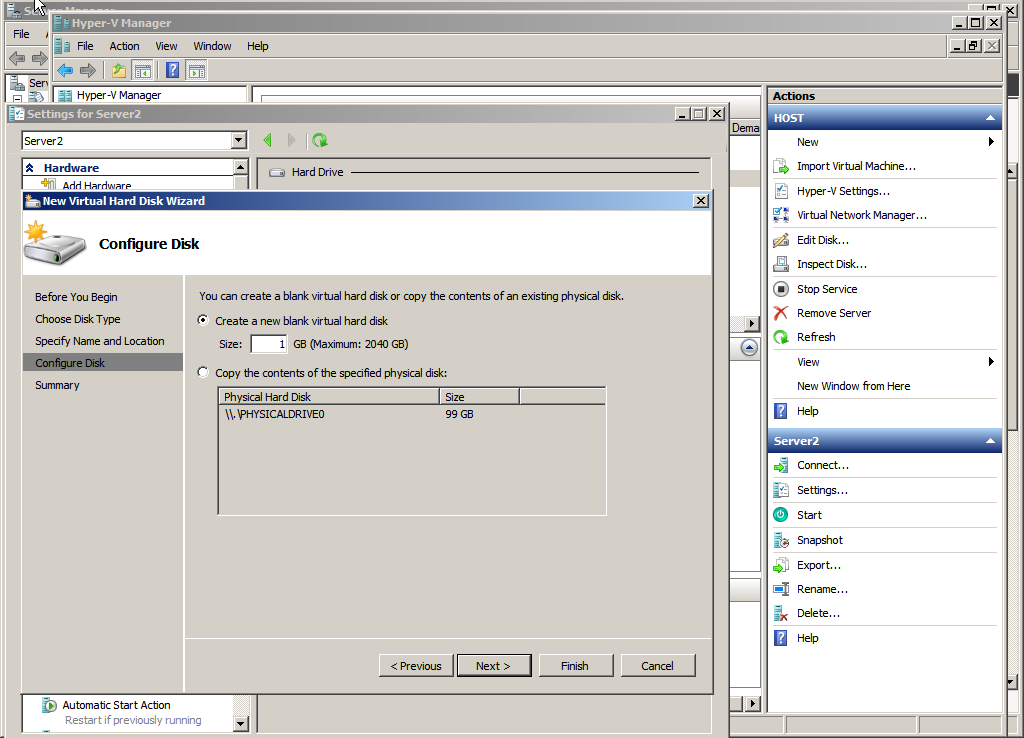
Task: Open the Action menu
Action: 124,46
